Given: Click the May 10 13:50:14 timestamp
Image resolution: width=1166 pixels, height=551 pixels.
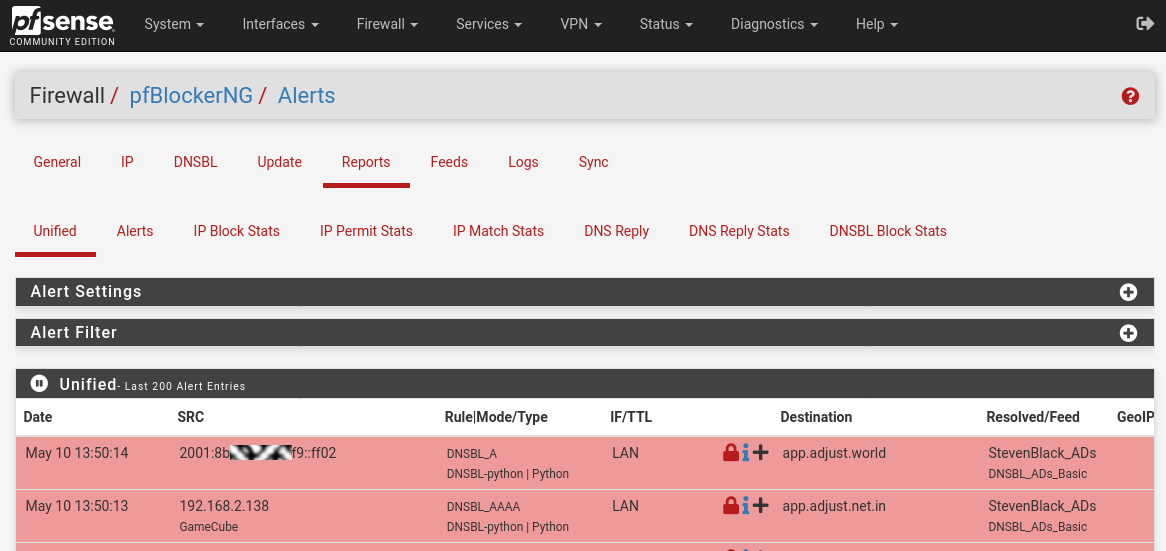Looking at the screenshot, I should tap(77, 453).
